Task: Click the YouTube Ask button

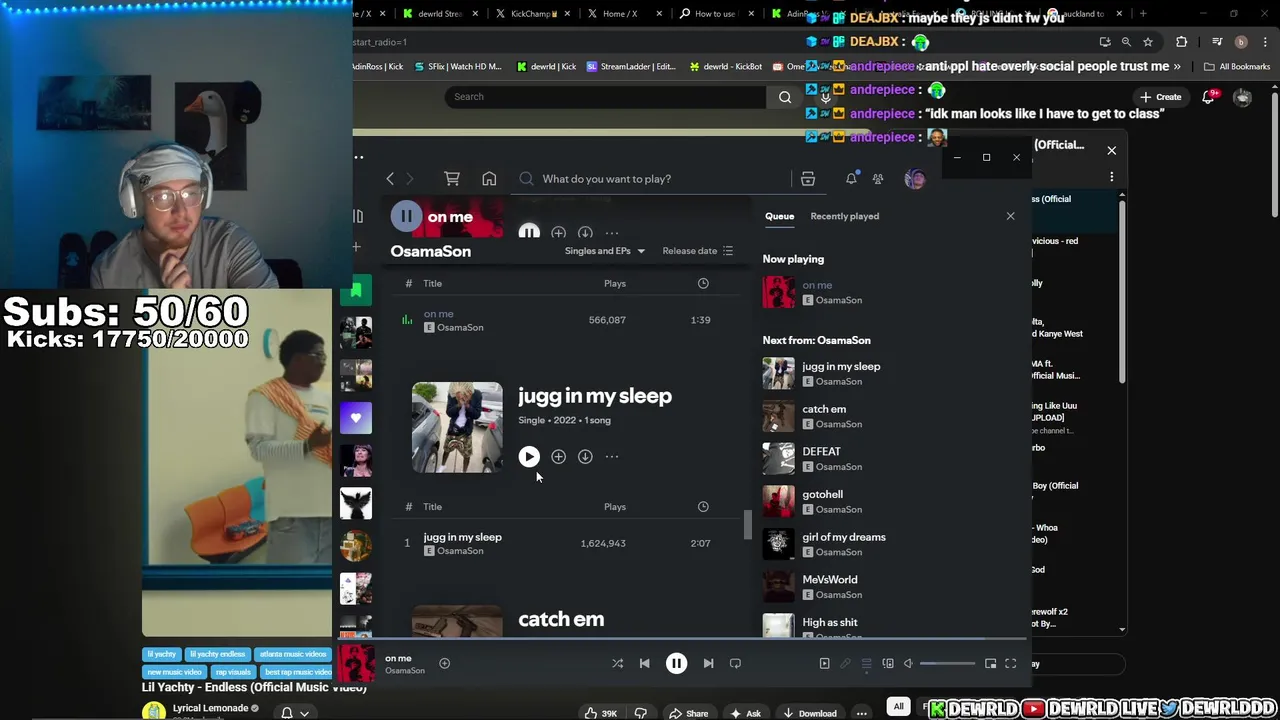Action: tap(746, 713)
